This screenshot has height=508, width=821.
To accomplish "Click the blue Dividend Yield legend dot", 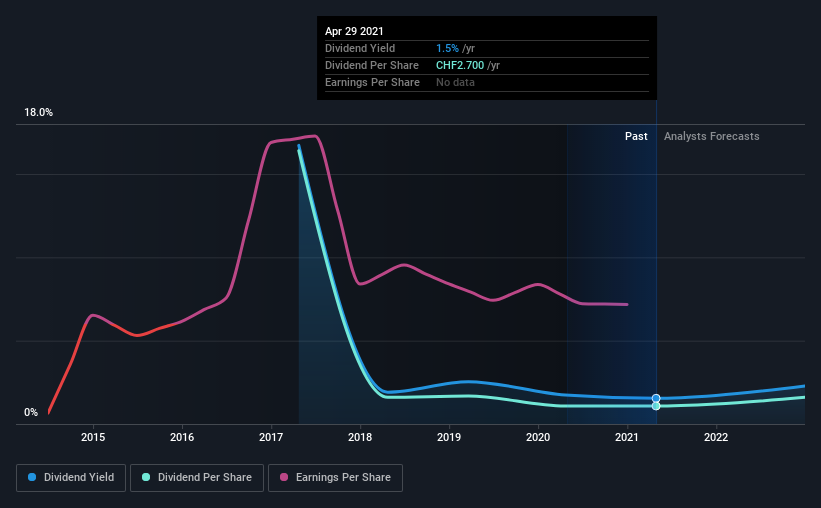I will point(32,477).
